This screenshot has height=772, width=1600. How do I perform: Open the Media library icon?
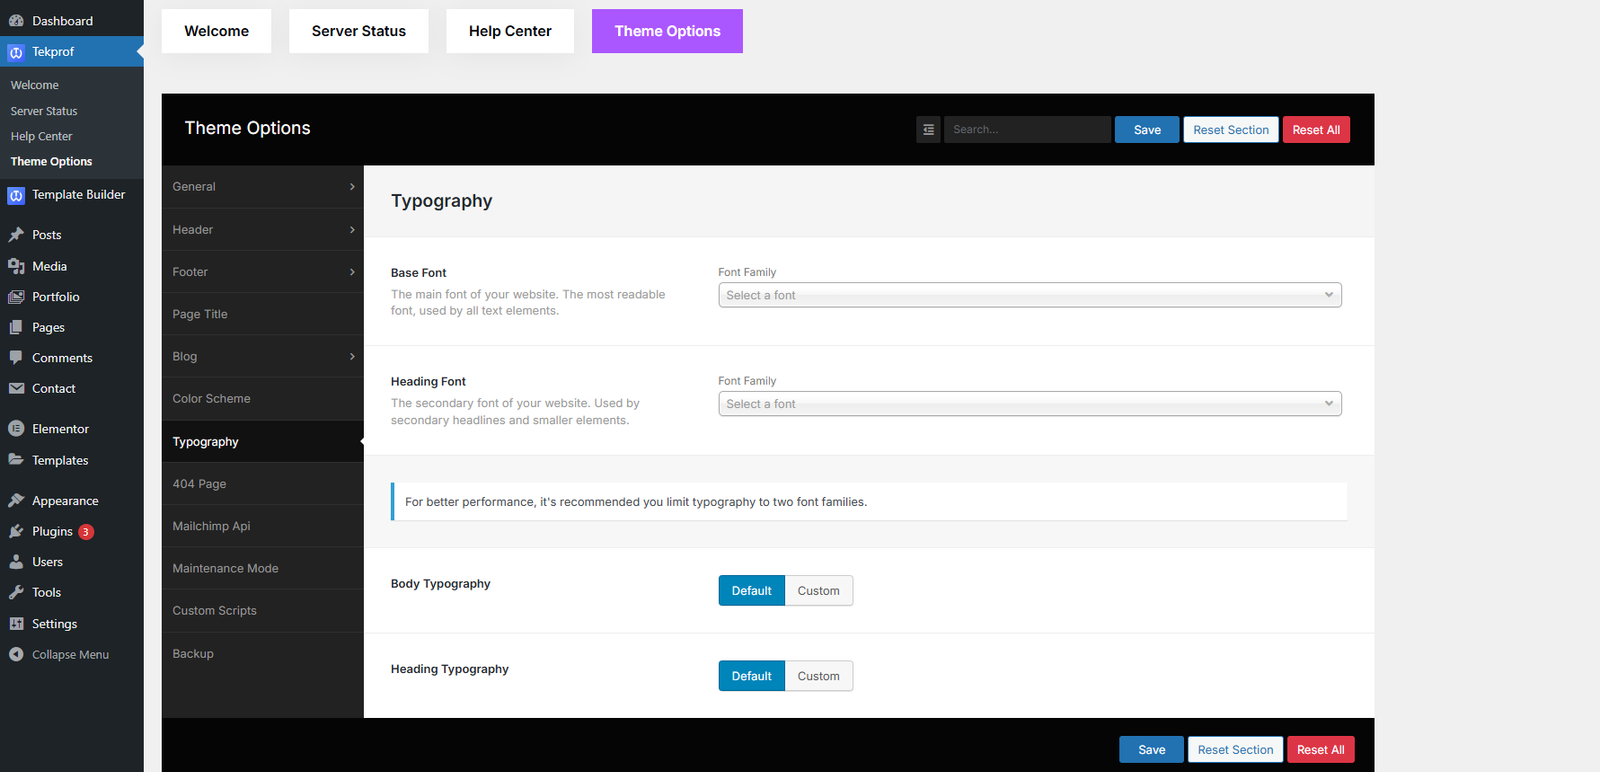pyautogui.click(x=16, y=266)
